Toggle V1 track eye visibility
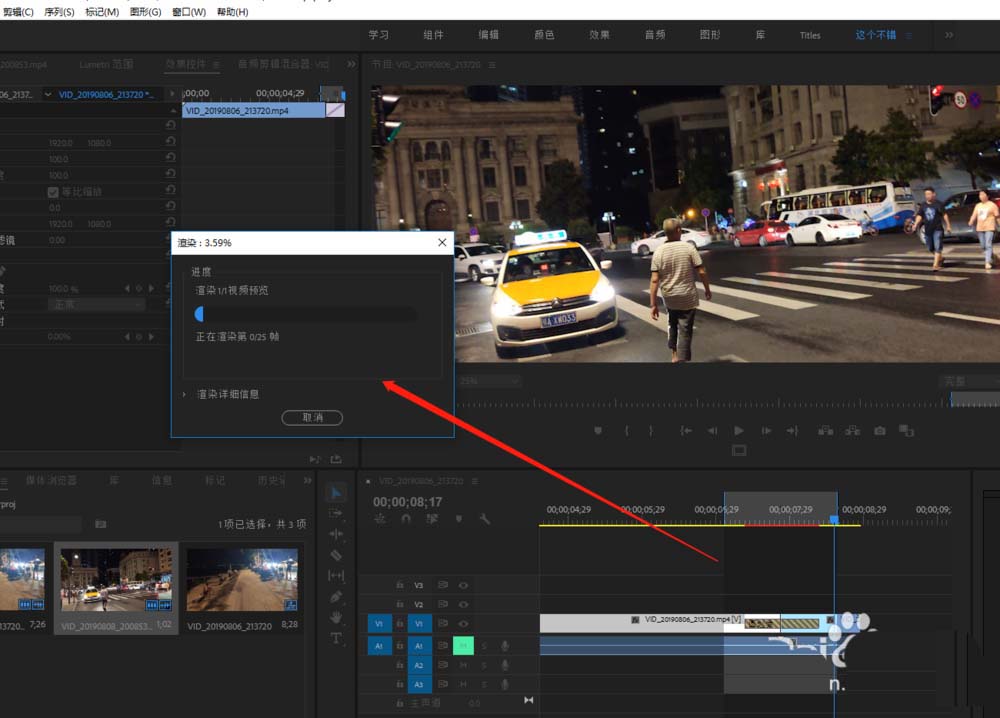This screenshot has width=1000, height=718. 463,623
